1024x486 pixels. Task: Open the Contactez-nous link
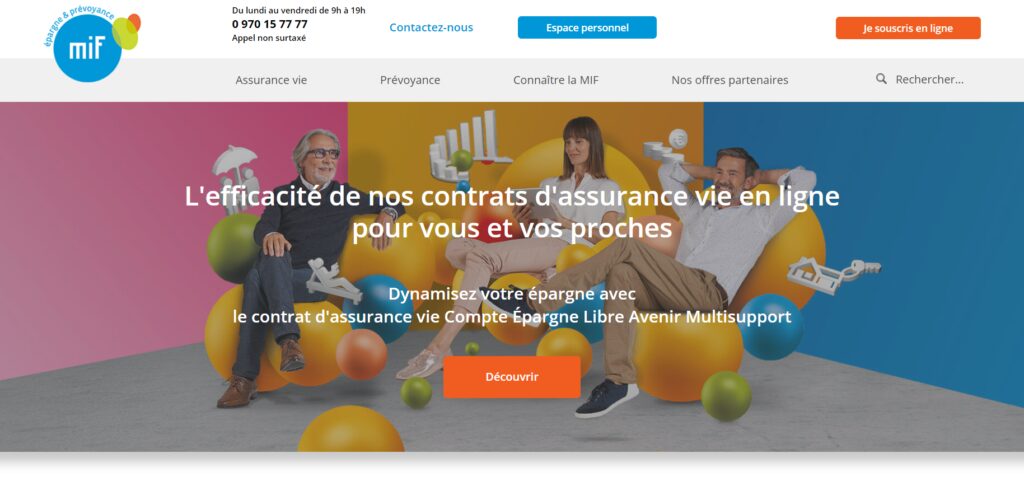click(431, 27)
